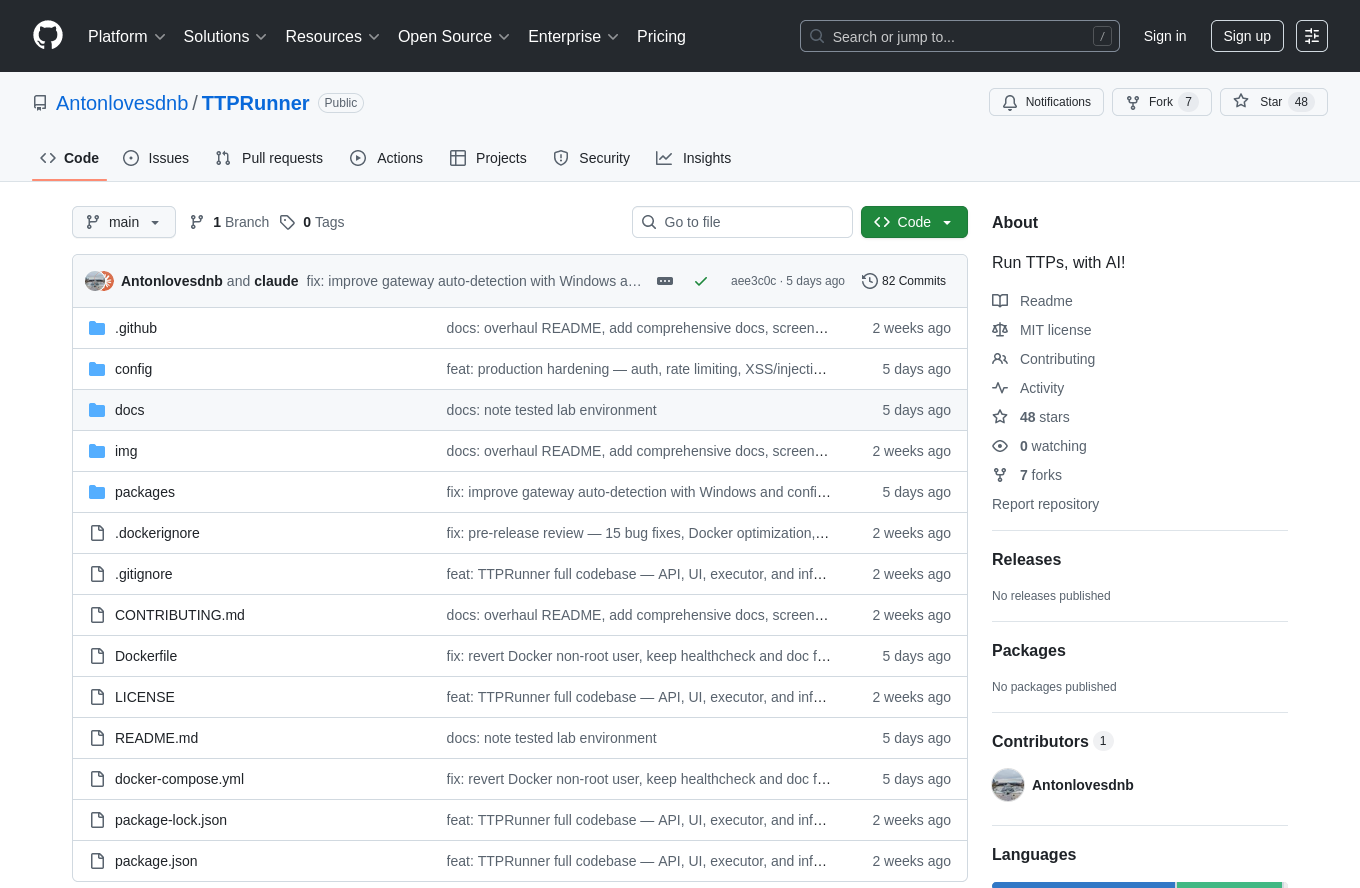Open the docs folder icon
1360x888 pixels.
pyautogui.click(x=97, y=410)
